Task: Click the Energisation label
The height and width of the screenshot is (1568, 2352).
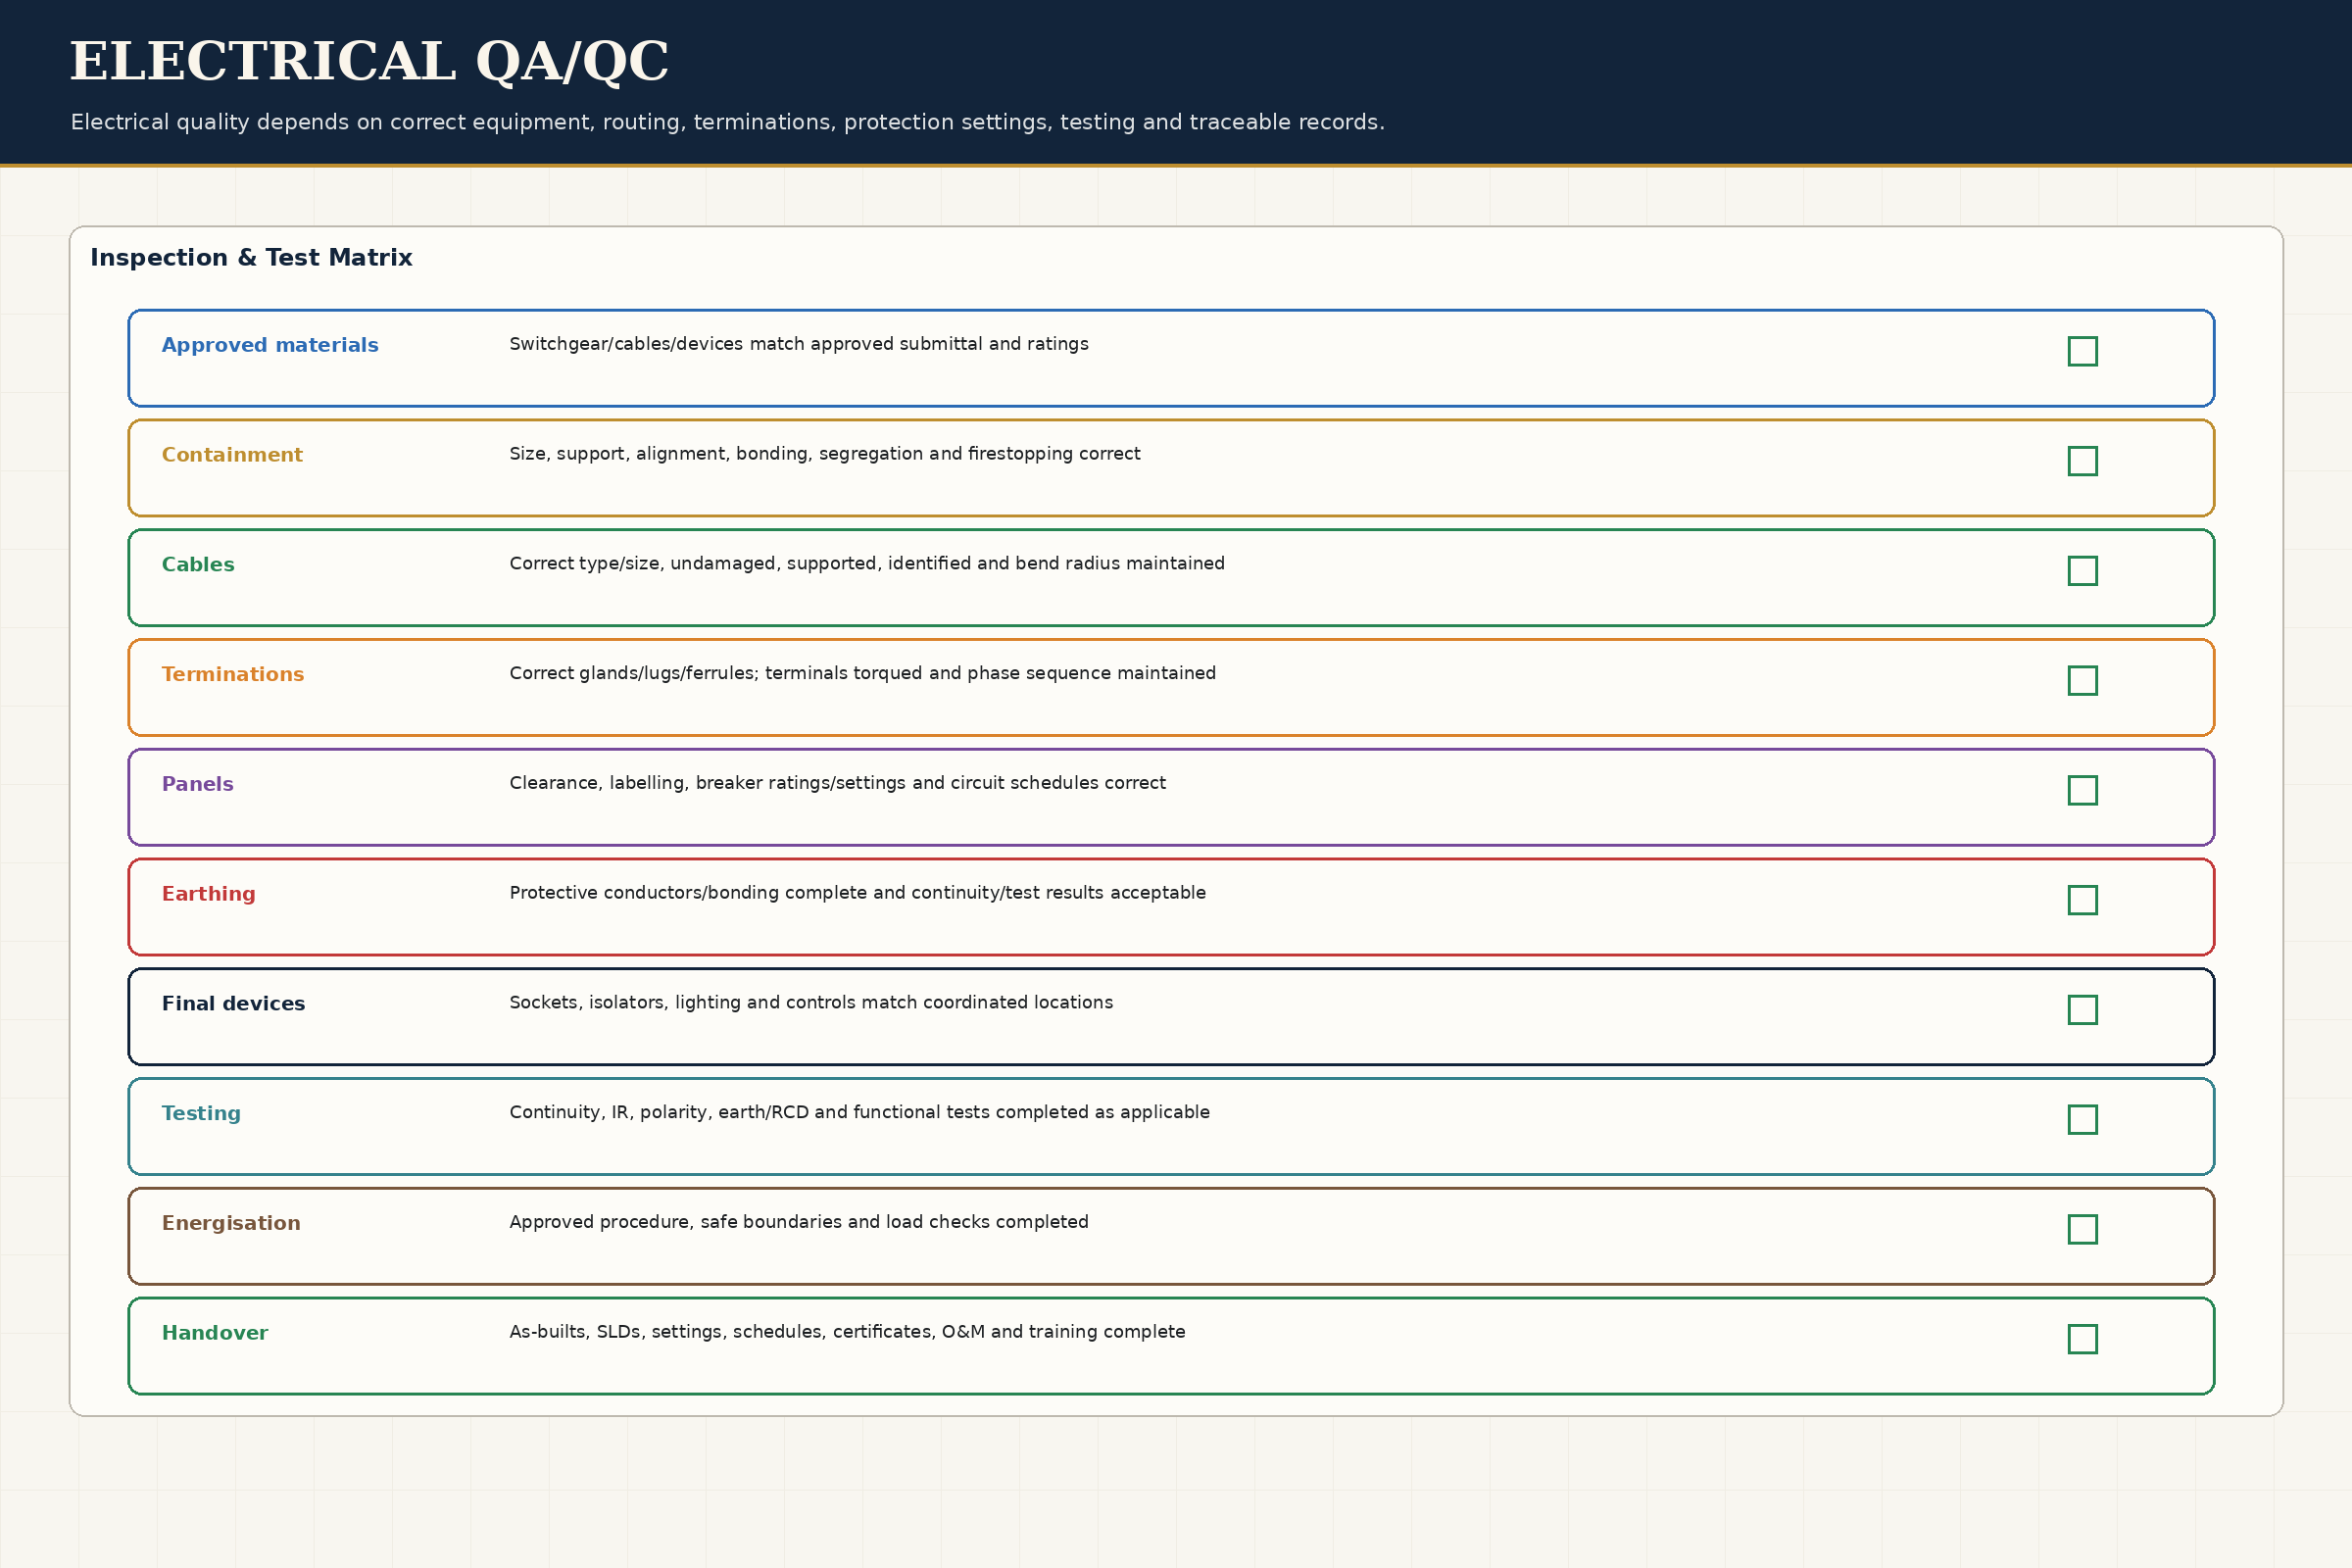Action: [231, 1224]
